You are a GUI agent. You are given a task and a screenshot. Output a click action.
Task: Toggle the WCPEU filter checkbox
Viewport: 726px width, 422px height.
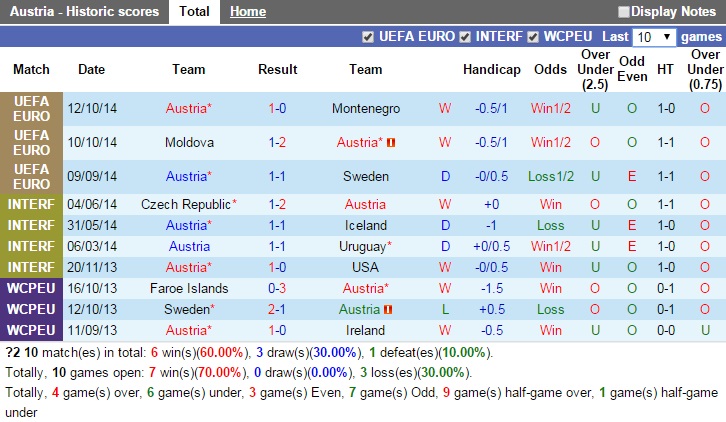tap(534, 37)
